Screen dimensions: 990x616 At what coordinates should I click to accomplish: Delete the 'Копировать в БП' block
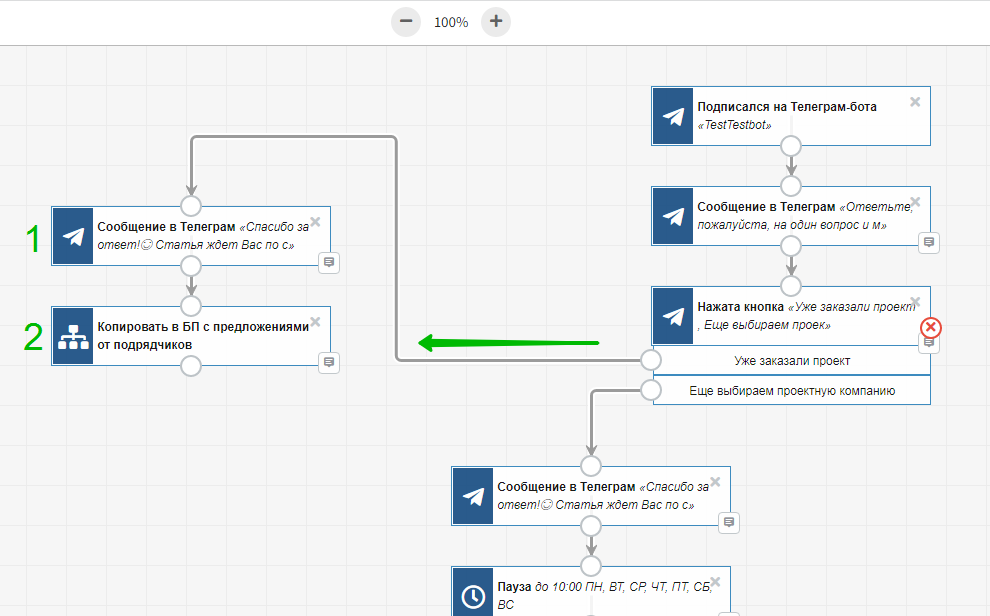pos(315,322)
